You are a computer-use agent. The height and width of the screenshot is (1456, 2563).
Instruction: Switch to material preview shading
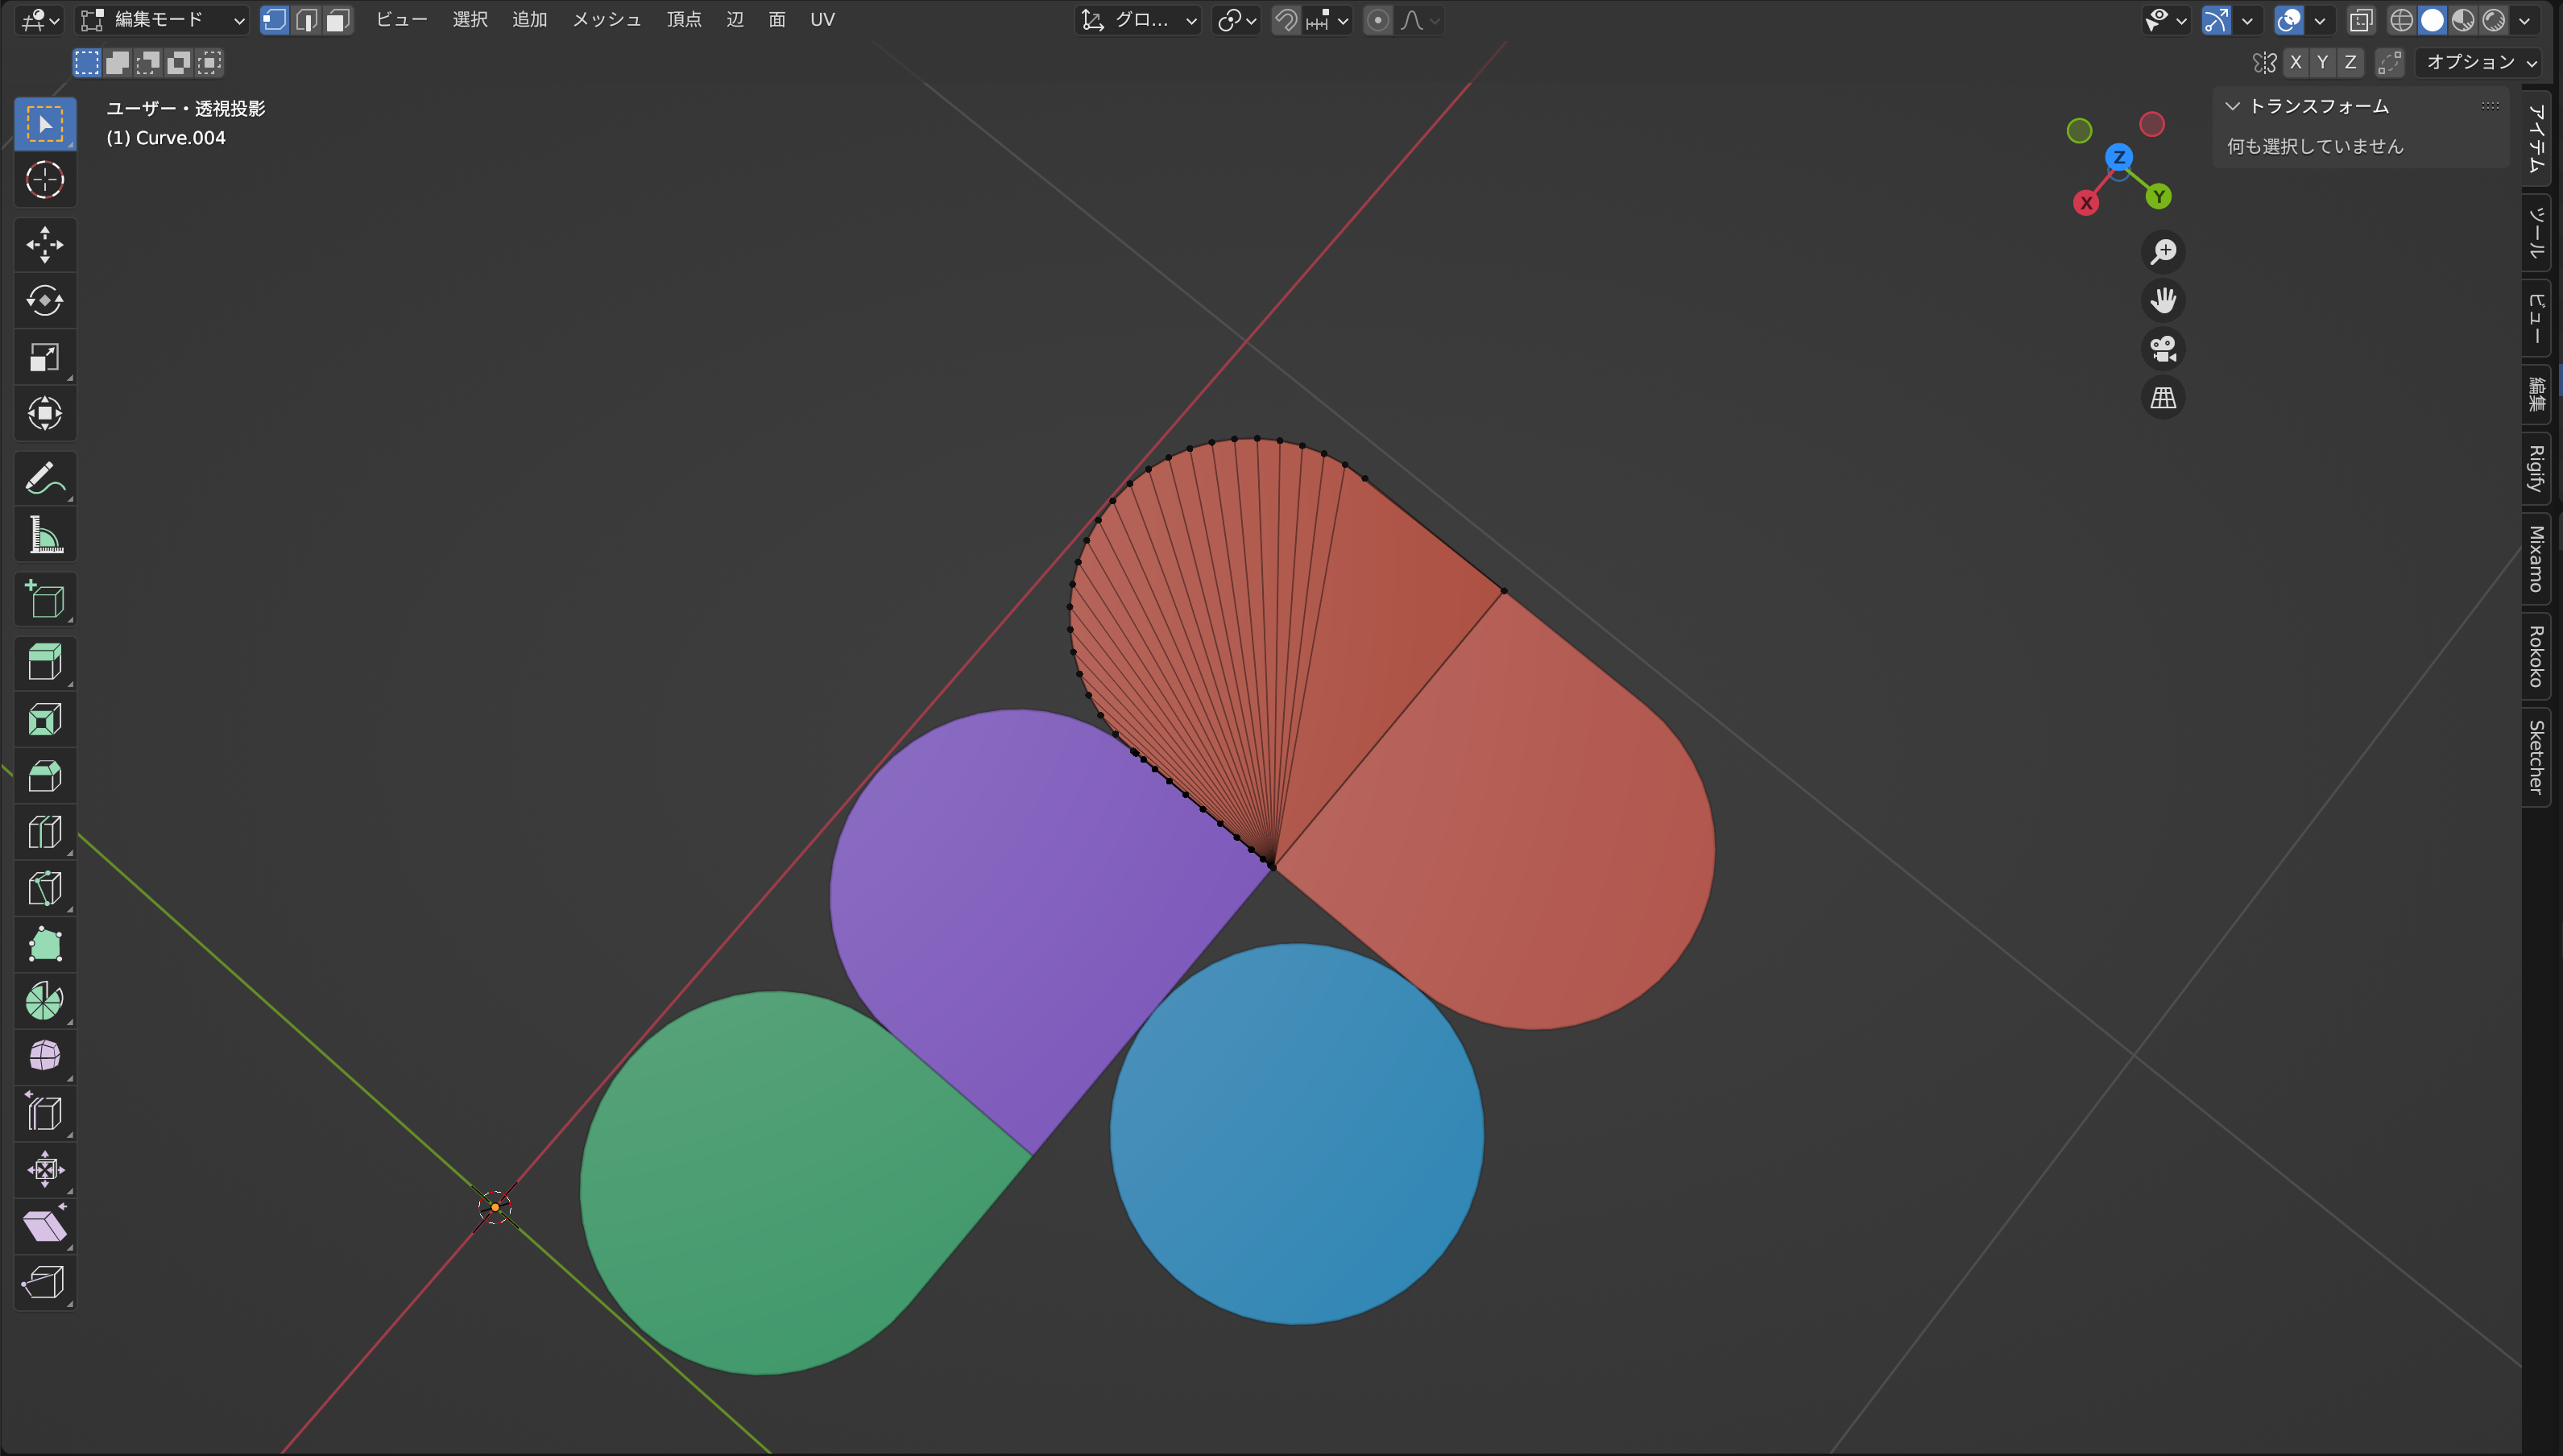2464,20
